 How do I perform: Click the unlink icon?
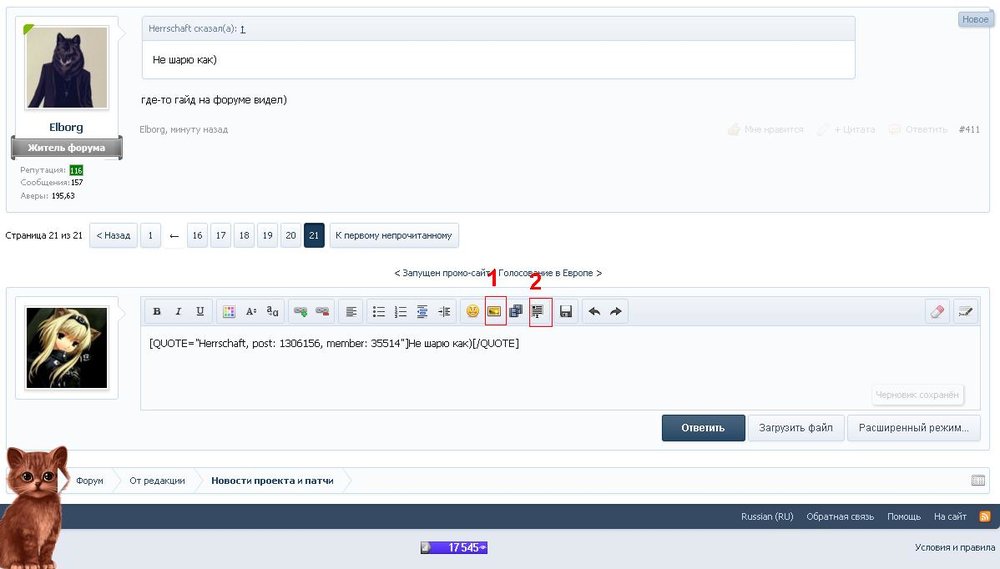[x=322, y=312]
